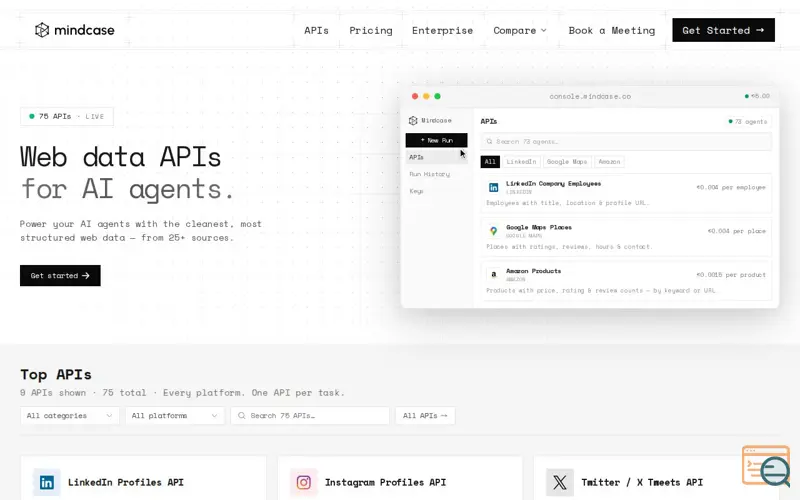Click the arrow icon in hero Get started
The image size is (800, 500).
pos(86,276)
